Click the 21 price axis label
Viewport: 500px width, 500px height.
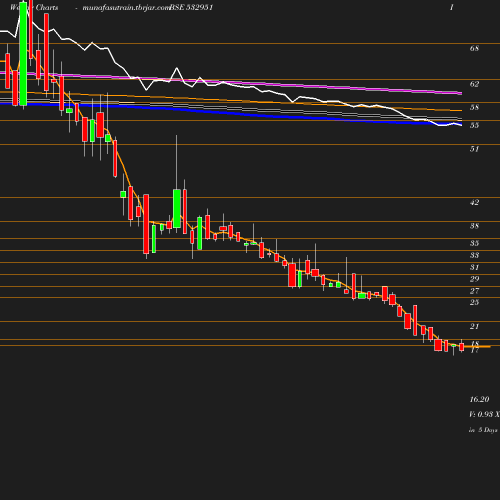(474, 327)
